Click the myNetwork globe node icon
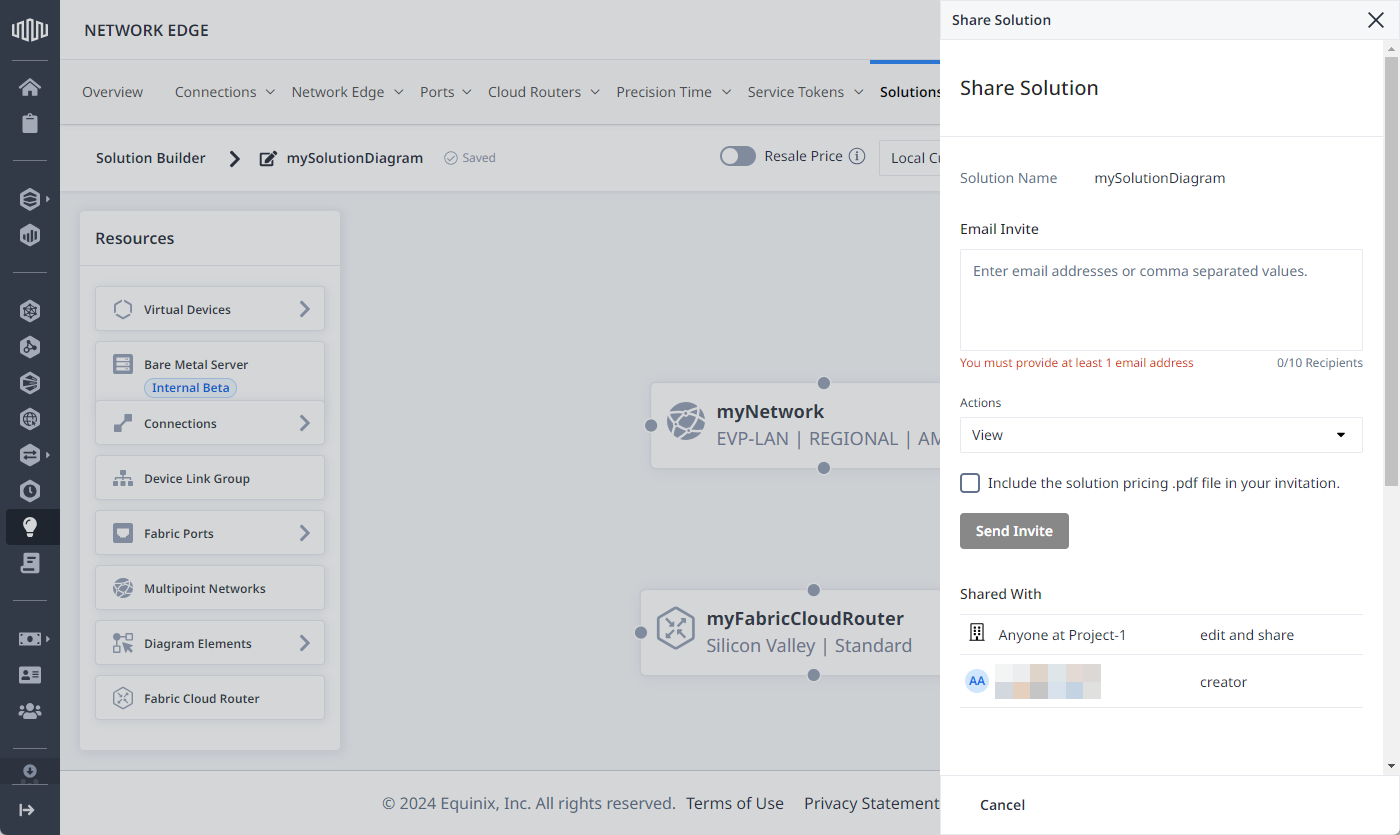The height and width of the screenshot is (835, 1400). click(x=686, y=422)
